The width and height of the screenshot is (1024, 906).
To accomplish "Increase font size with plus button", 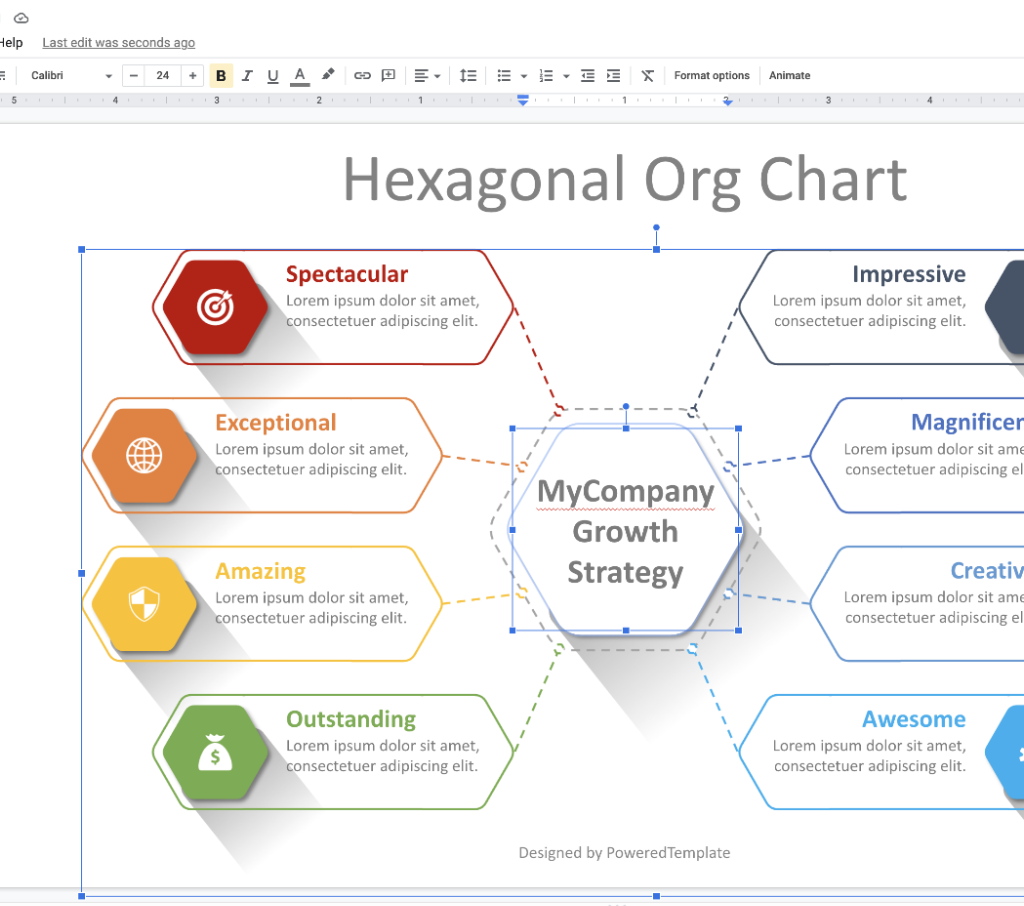I will click(x=193, y=76).
